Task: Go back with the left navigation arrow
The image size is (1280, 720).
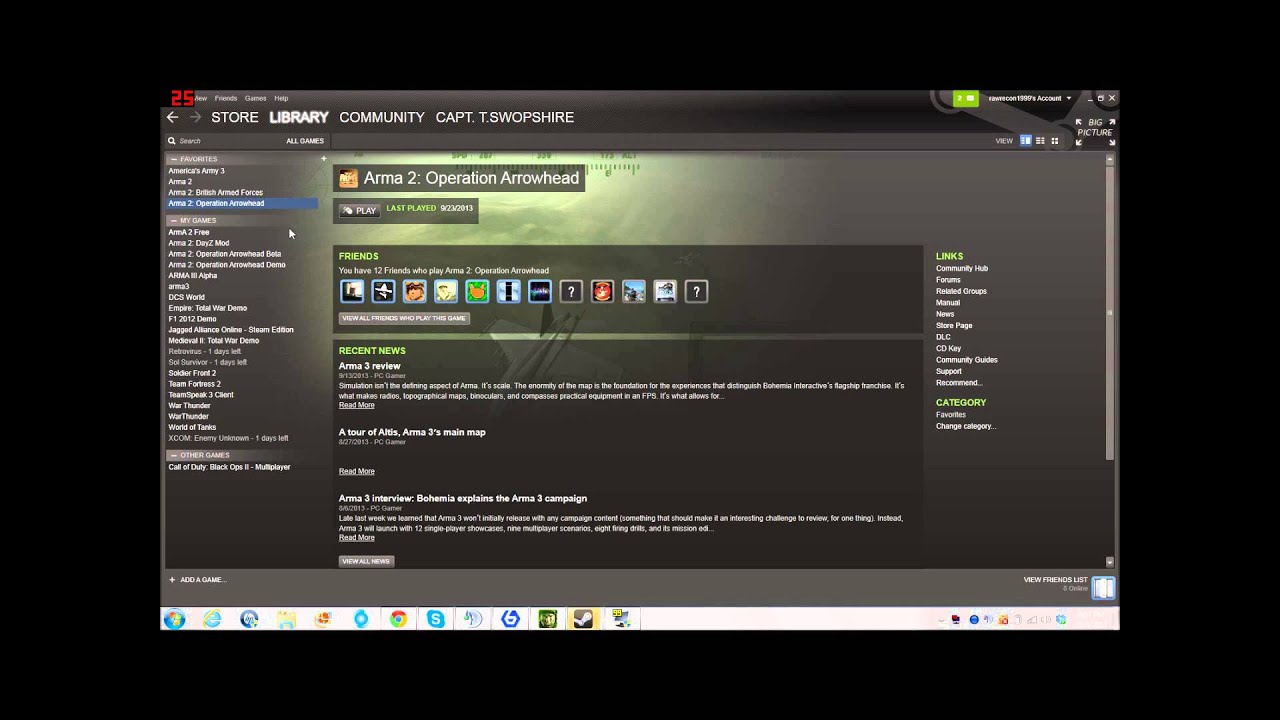Action: (x=172, y=117)
